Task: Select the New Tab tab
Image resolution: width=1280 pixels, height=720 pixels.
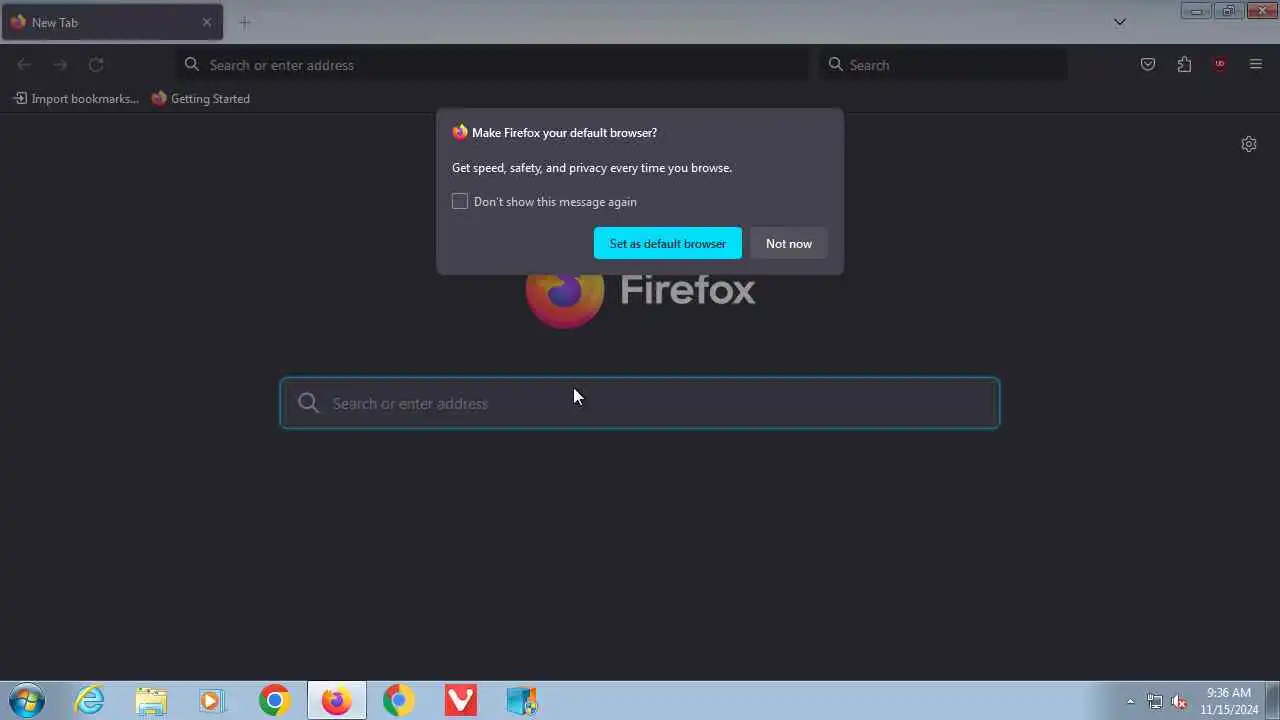Action: [x=112, y=22]
